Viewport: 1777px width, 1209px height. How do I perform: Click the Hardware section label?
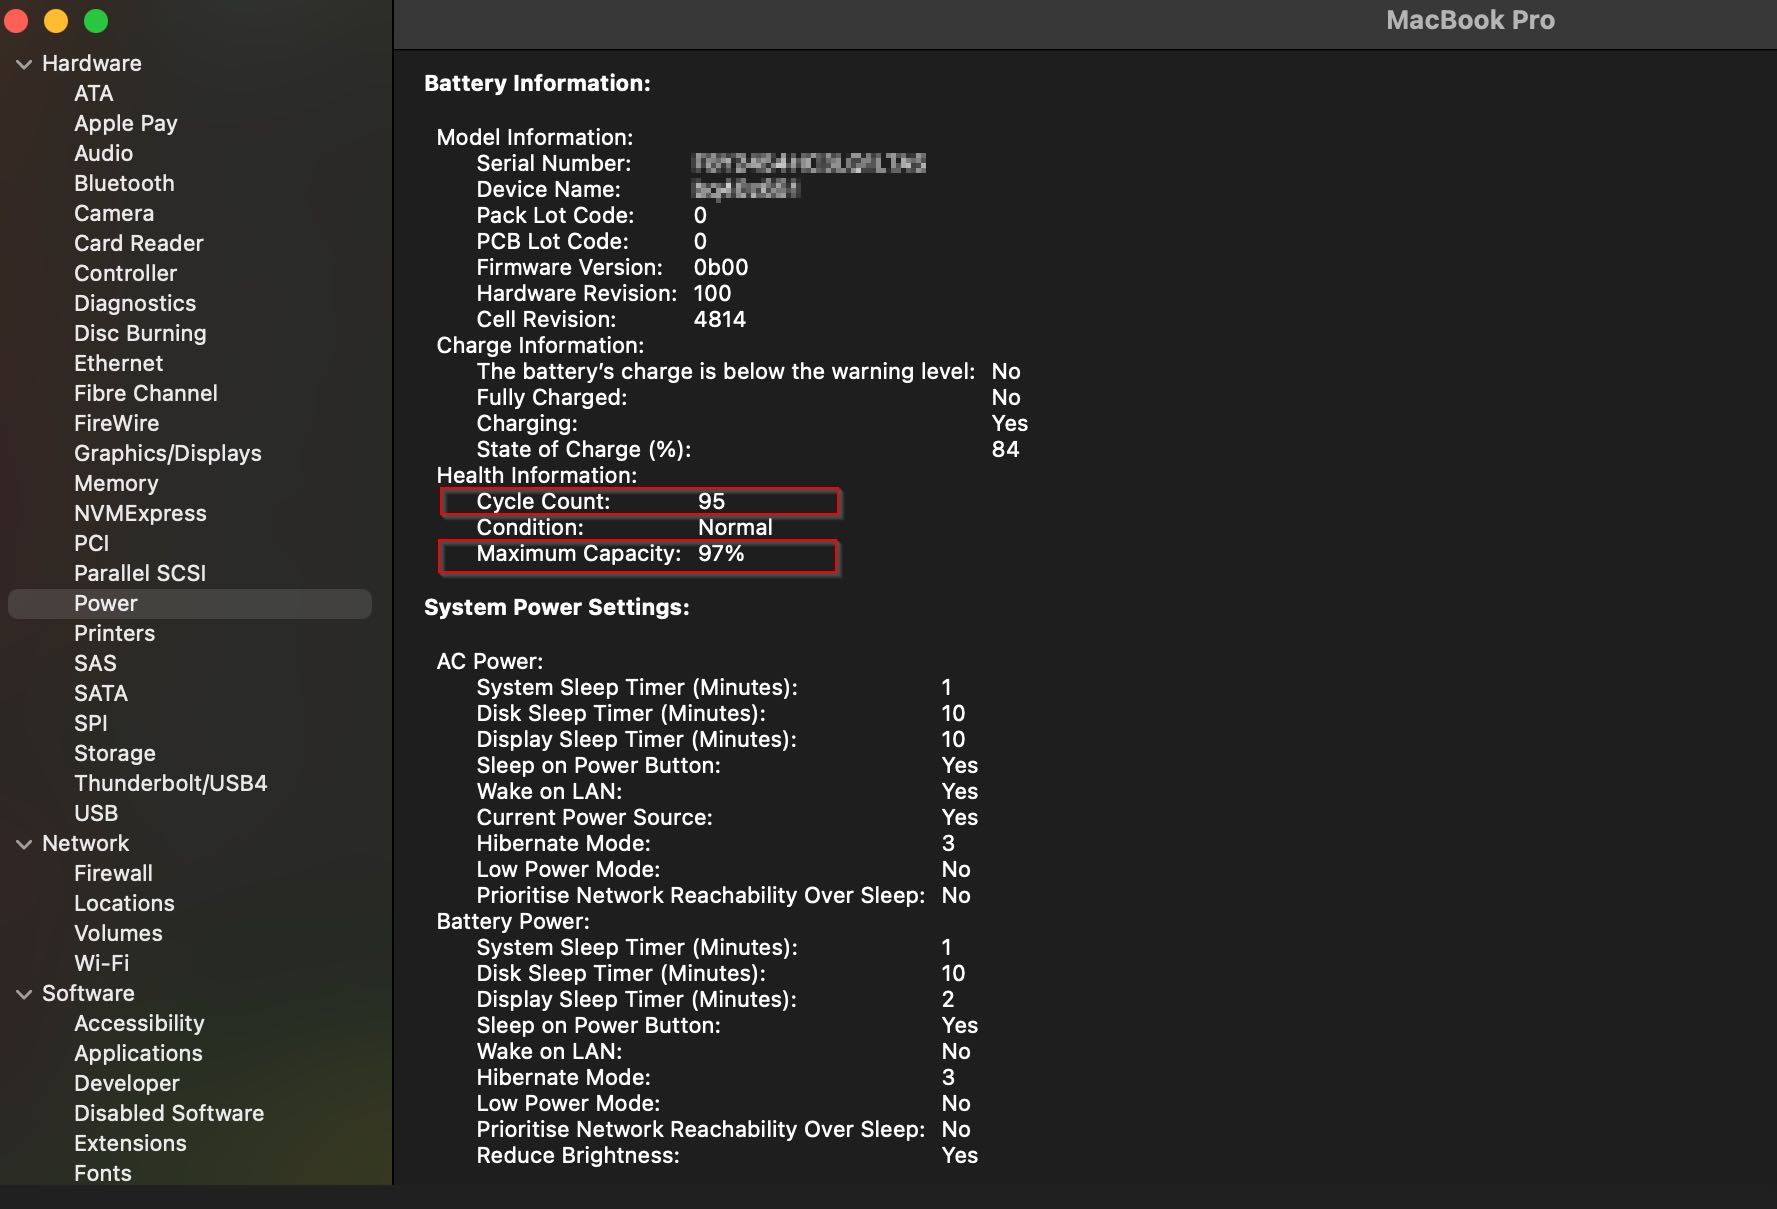point(92,63)
